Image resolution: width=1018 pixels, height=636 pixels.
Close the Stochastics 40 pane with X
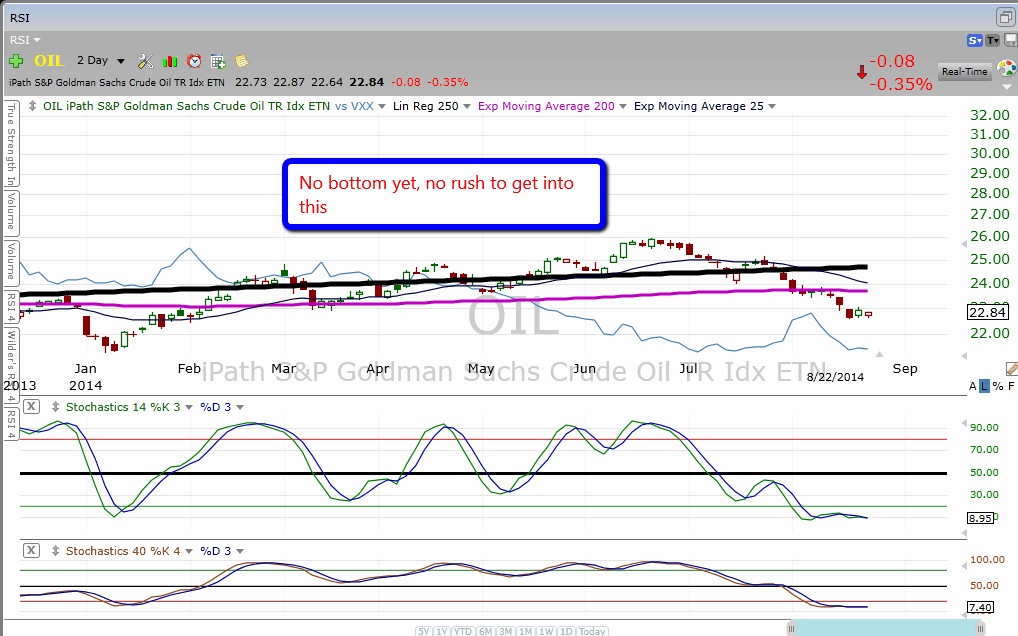point(31,550)
